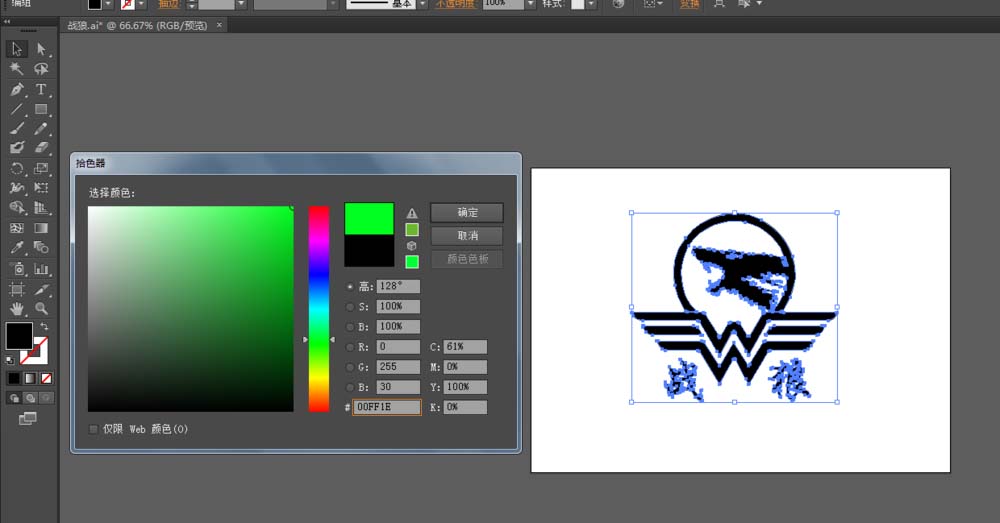Select the Paintbrush tool

(x=17, y=128)
